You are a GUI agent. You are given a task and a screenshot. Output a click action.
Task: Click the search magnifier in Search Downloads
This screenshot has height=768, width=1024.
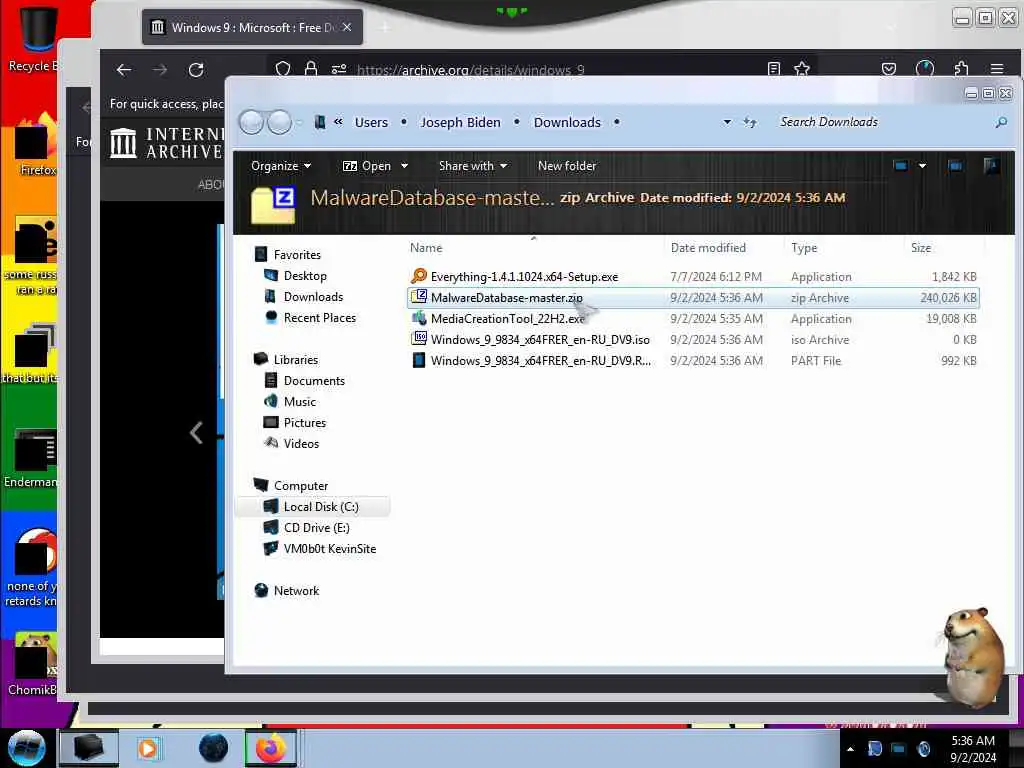[1000, 122]
